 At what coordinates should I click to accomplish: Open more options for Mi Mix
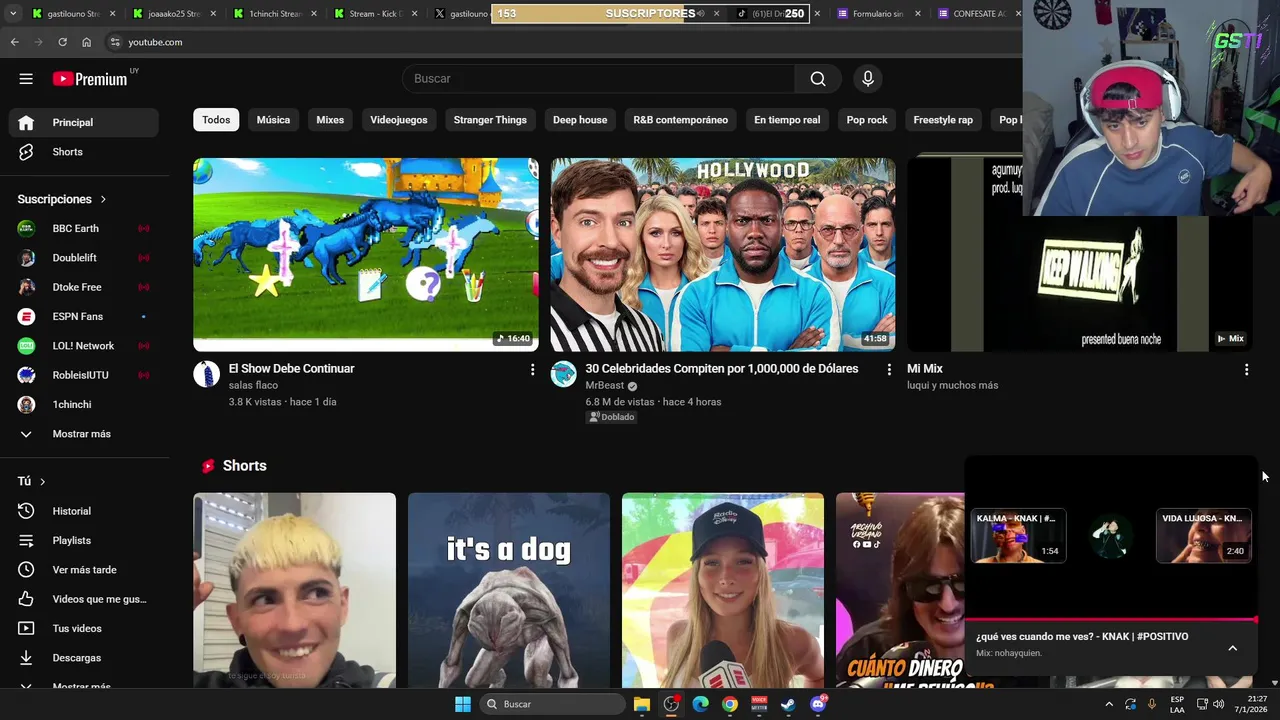click(1246, 370)
